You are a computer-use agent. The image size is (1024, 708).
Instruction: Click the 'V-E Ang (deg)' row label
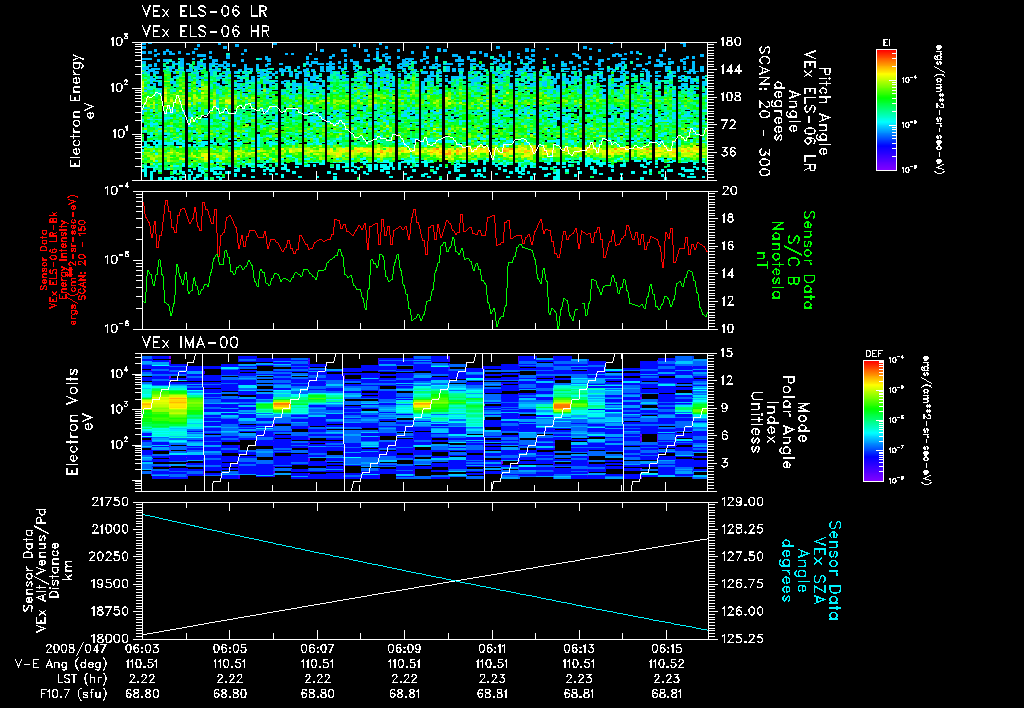click(x=61, y=664)
